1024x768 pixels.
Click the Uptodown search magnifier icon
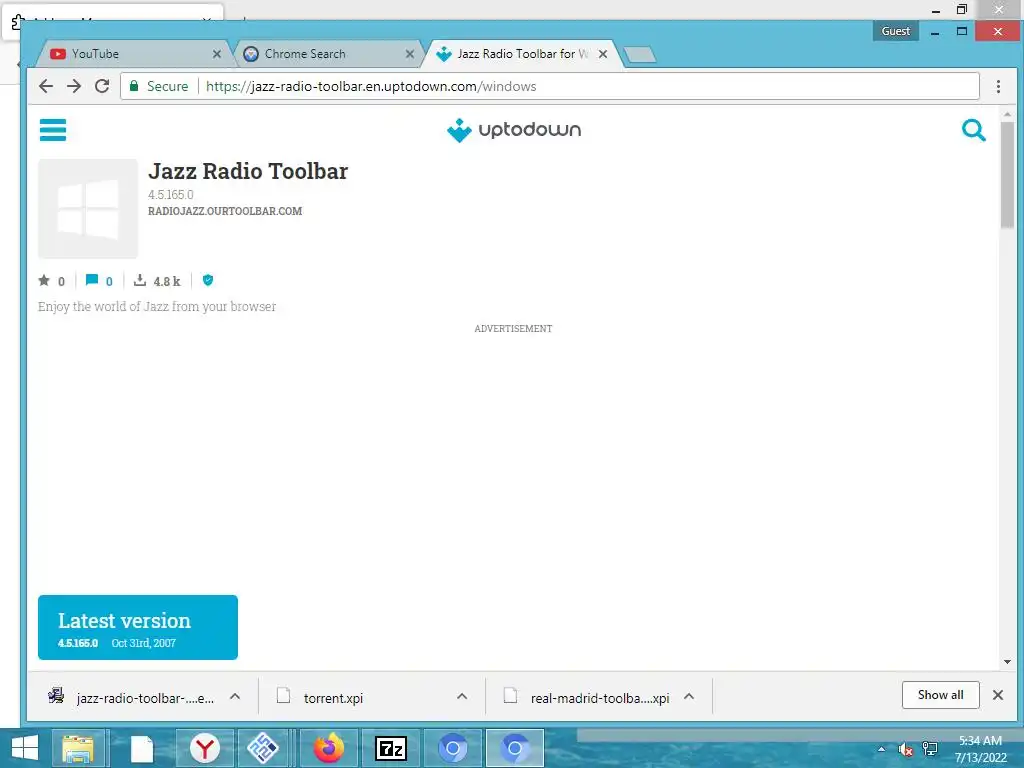click(973, 130)
